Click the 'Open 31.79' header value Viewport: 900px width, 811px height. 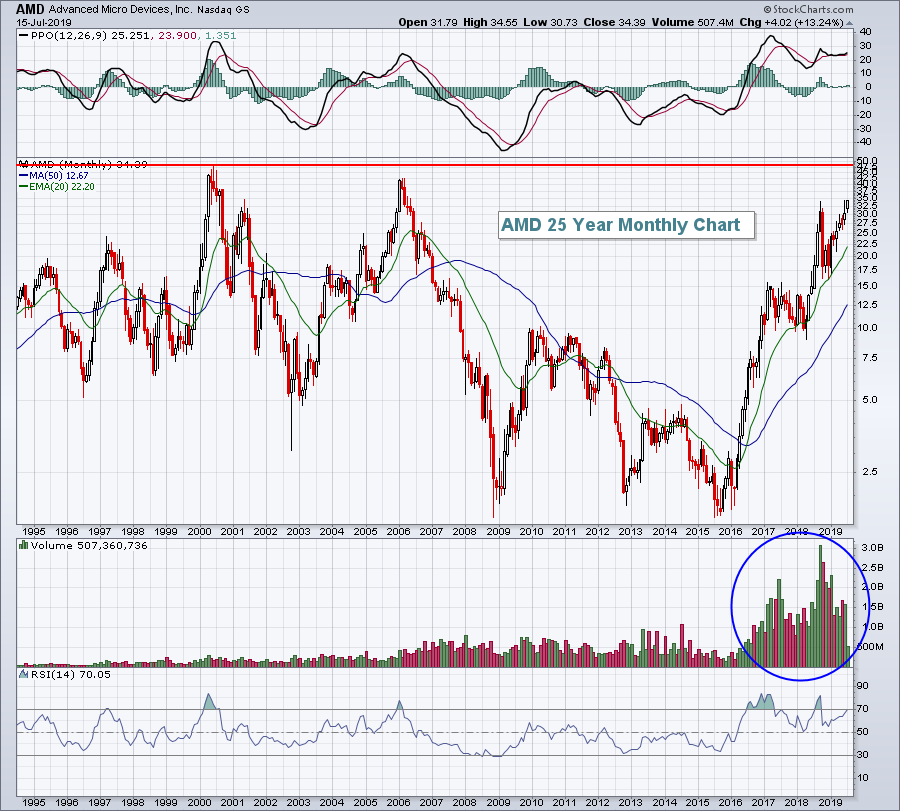click(428, 22)
